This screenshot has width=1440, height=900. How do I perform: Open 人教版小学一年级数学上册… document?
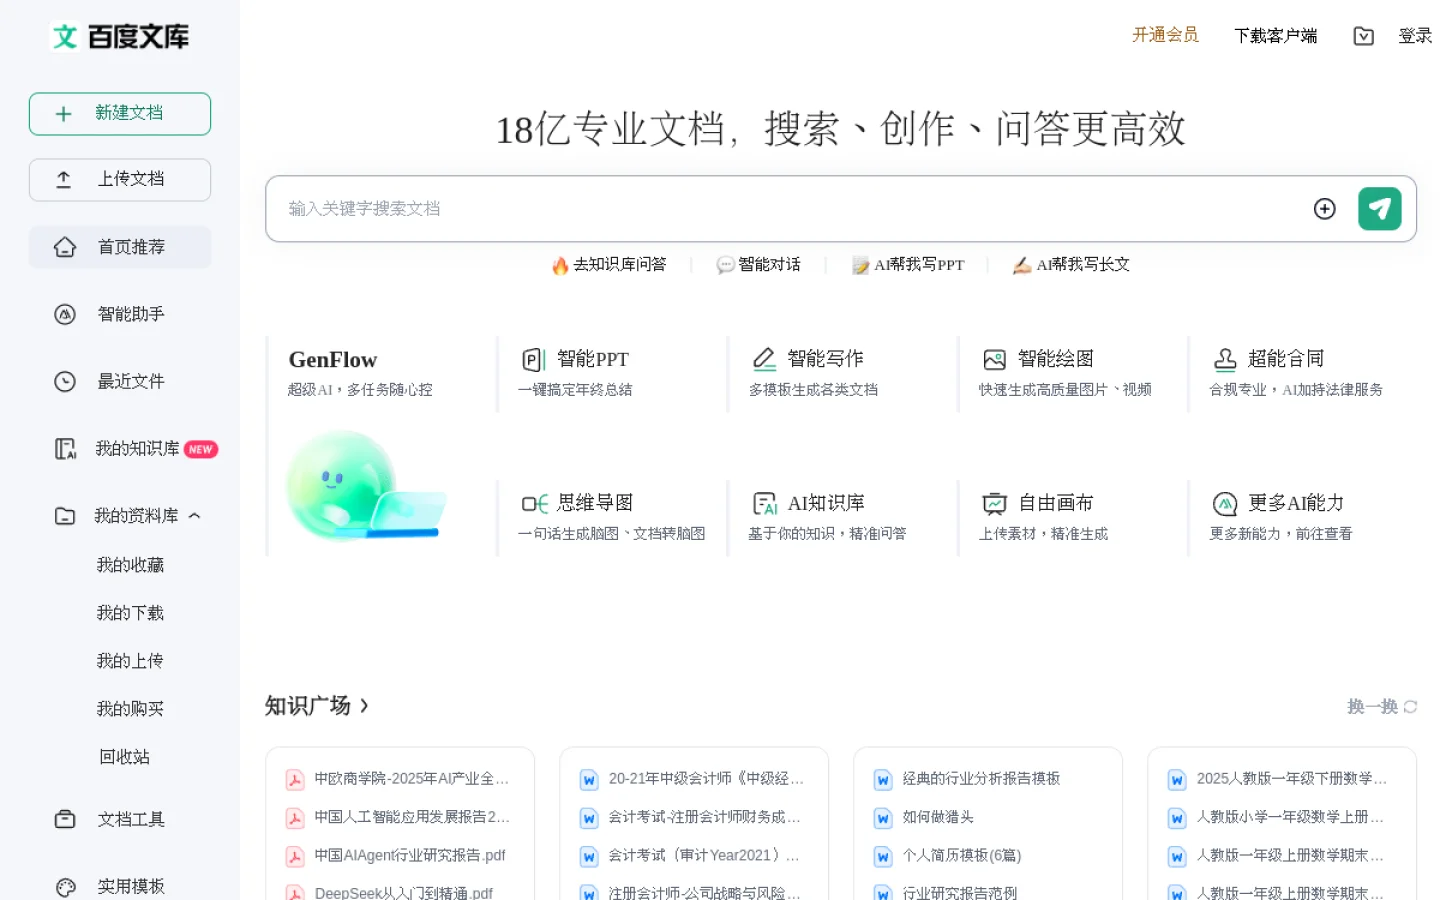tap(1290, 817)
